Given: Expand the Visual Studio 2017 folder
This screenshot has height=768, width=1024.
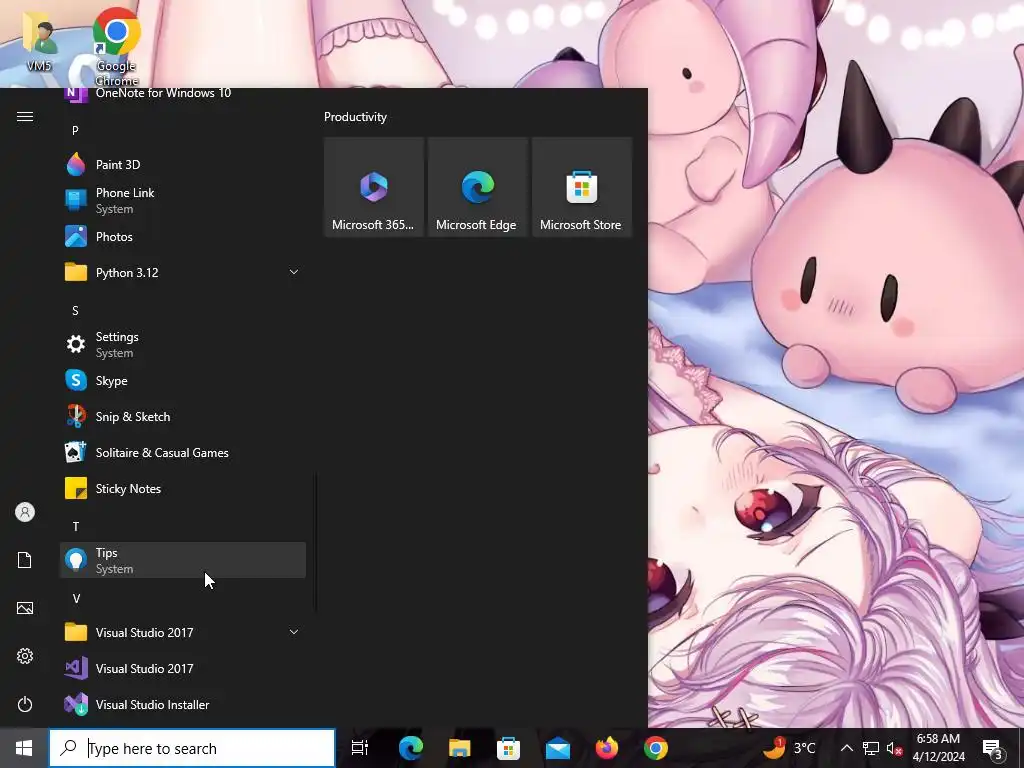Looking at the screenshot, I should [183, 632].
